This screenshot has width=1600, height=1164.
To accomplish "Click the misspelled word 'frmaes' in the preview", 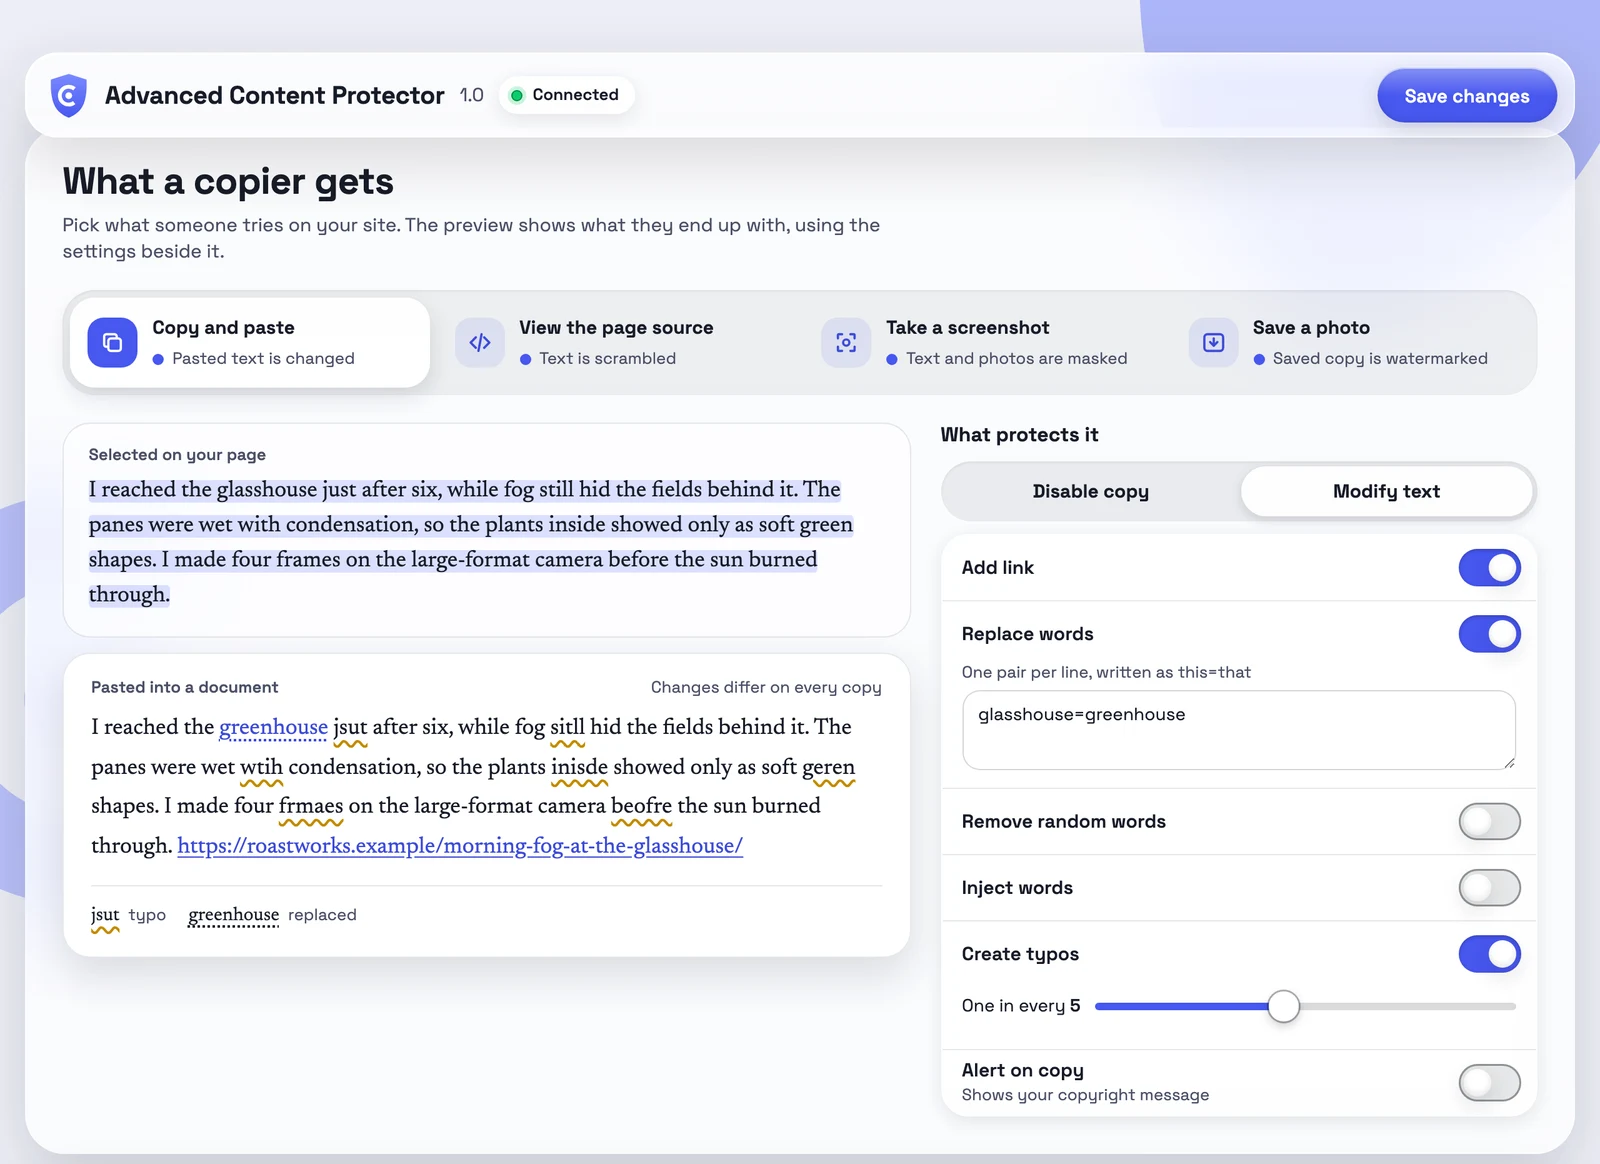I will [x=311, y=806].
